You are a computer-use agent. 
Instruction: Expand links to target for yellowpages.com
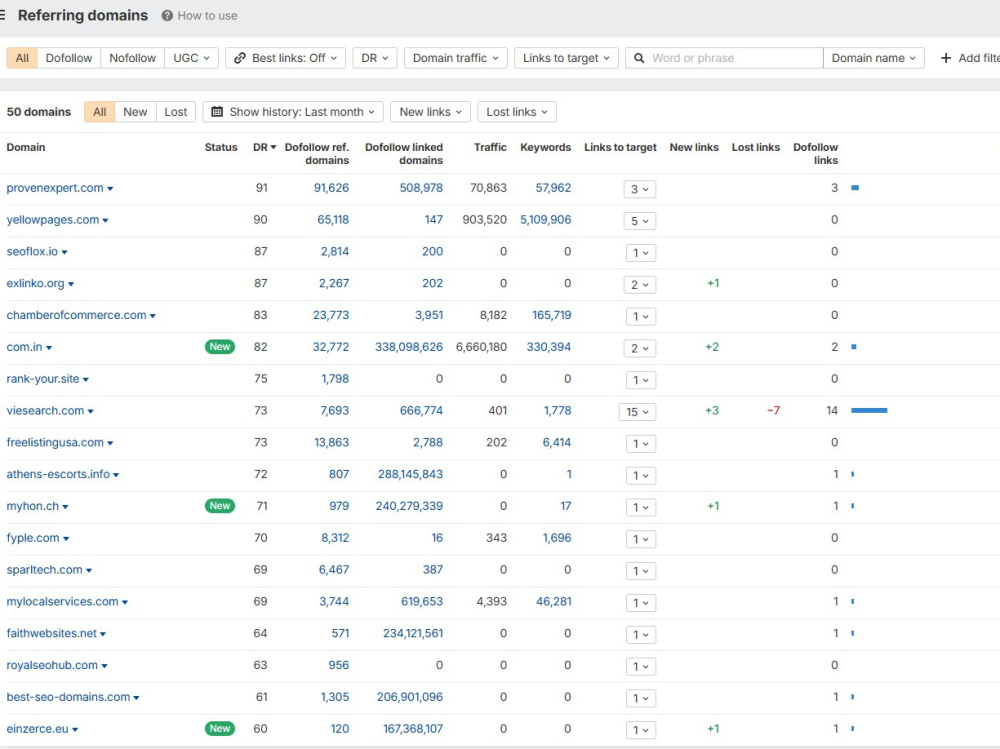point(640,221)
